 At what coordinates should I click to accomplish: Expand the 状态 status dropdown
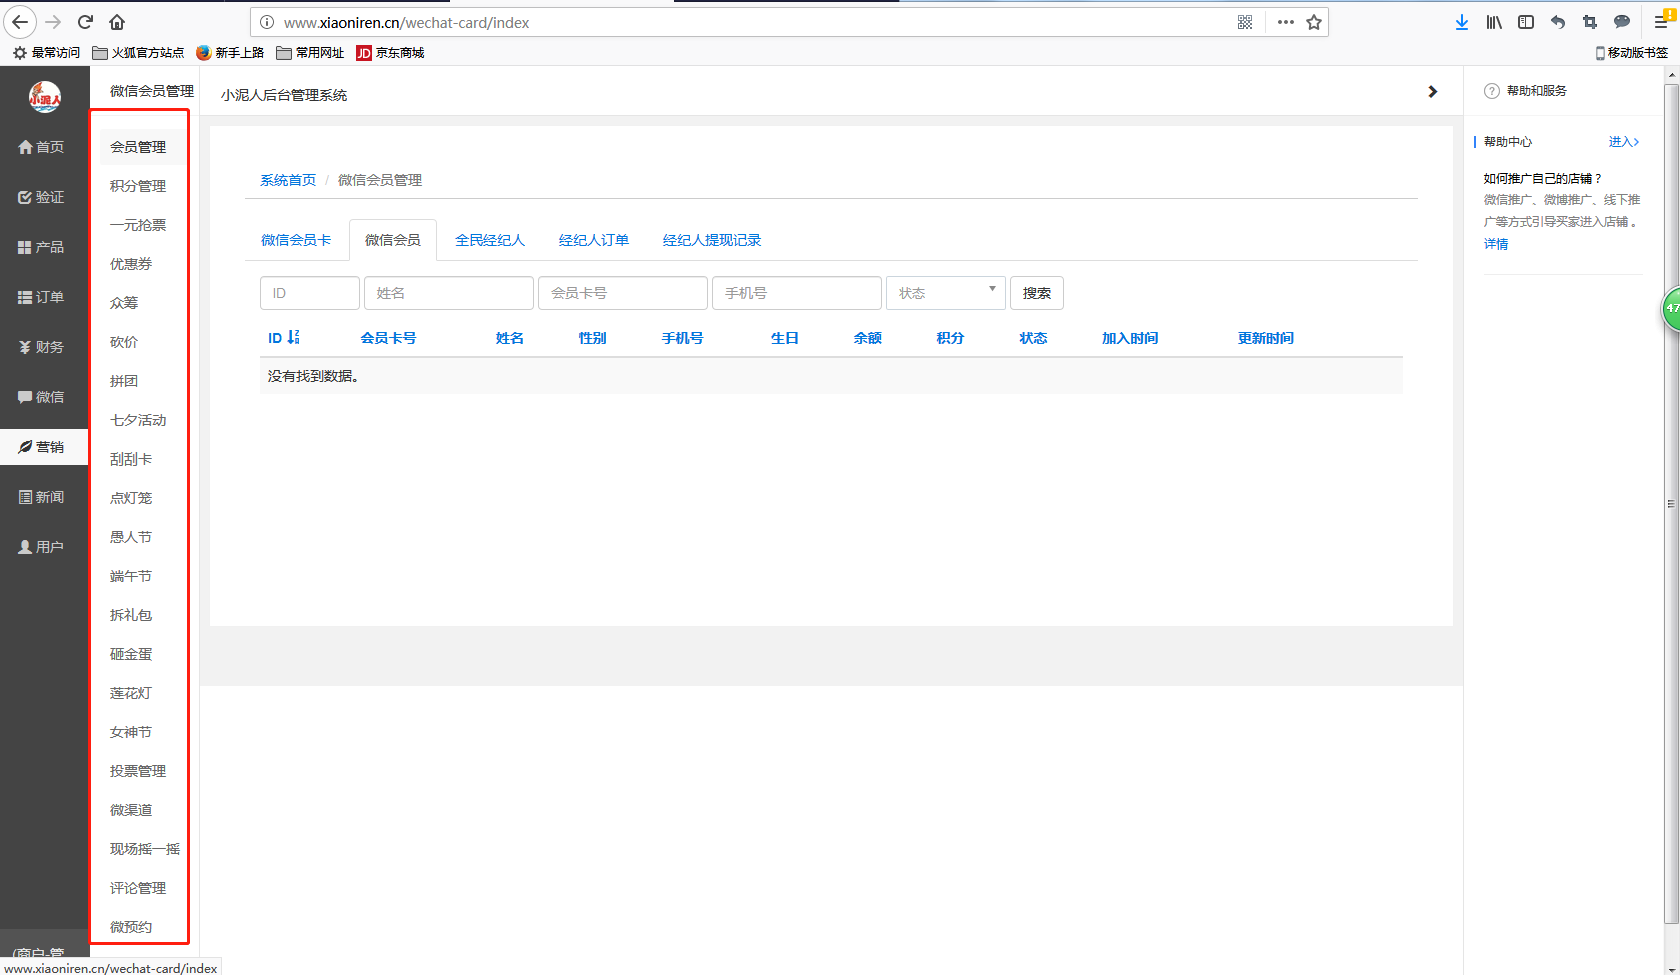tap(945, 293)
